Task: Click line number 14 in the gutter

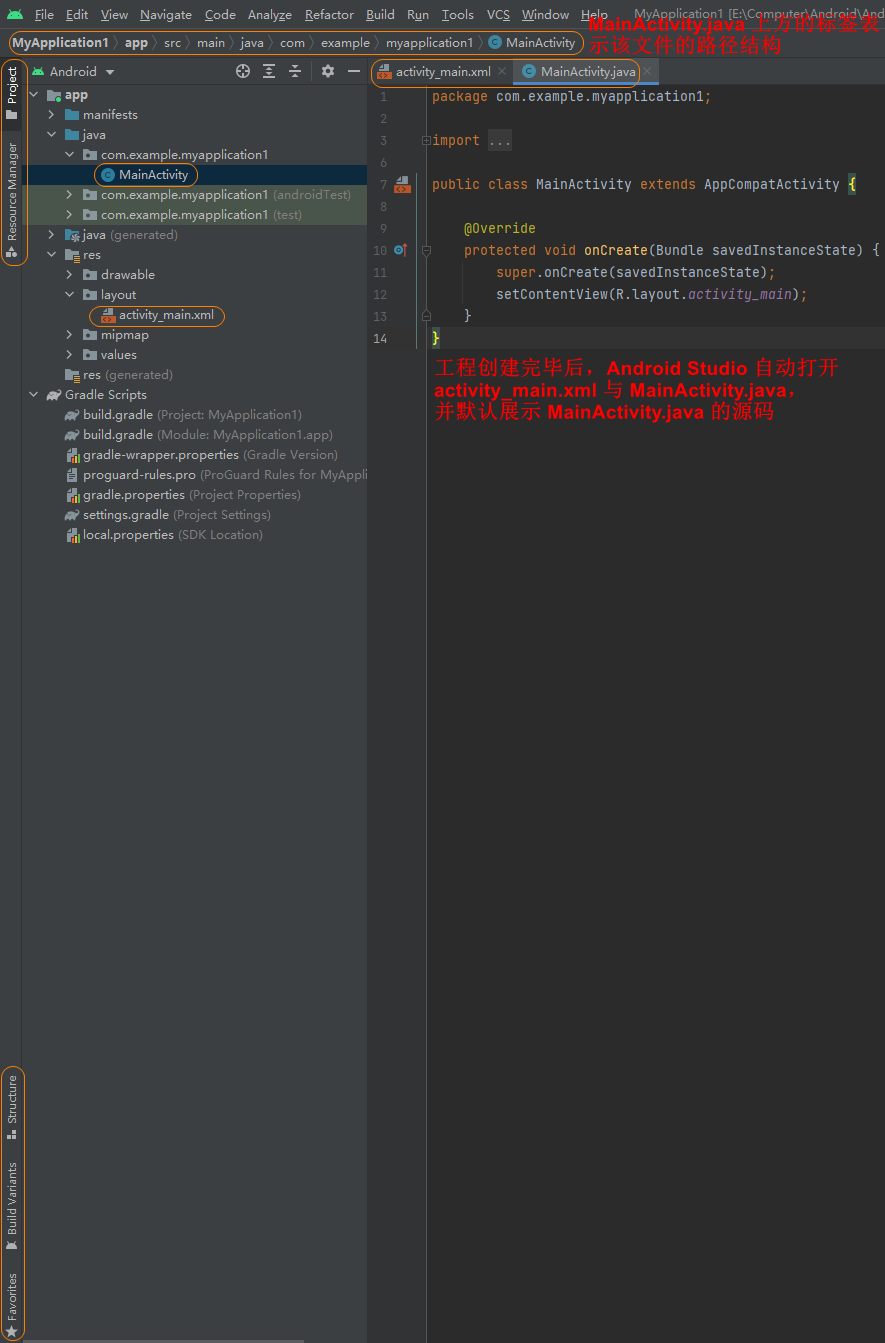Action: click(380, 339)
